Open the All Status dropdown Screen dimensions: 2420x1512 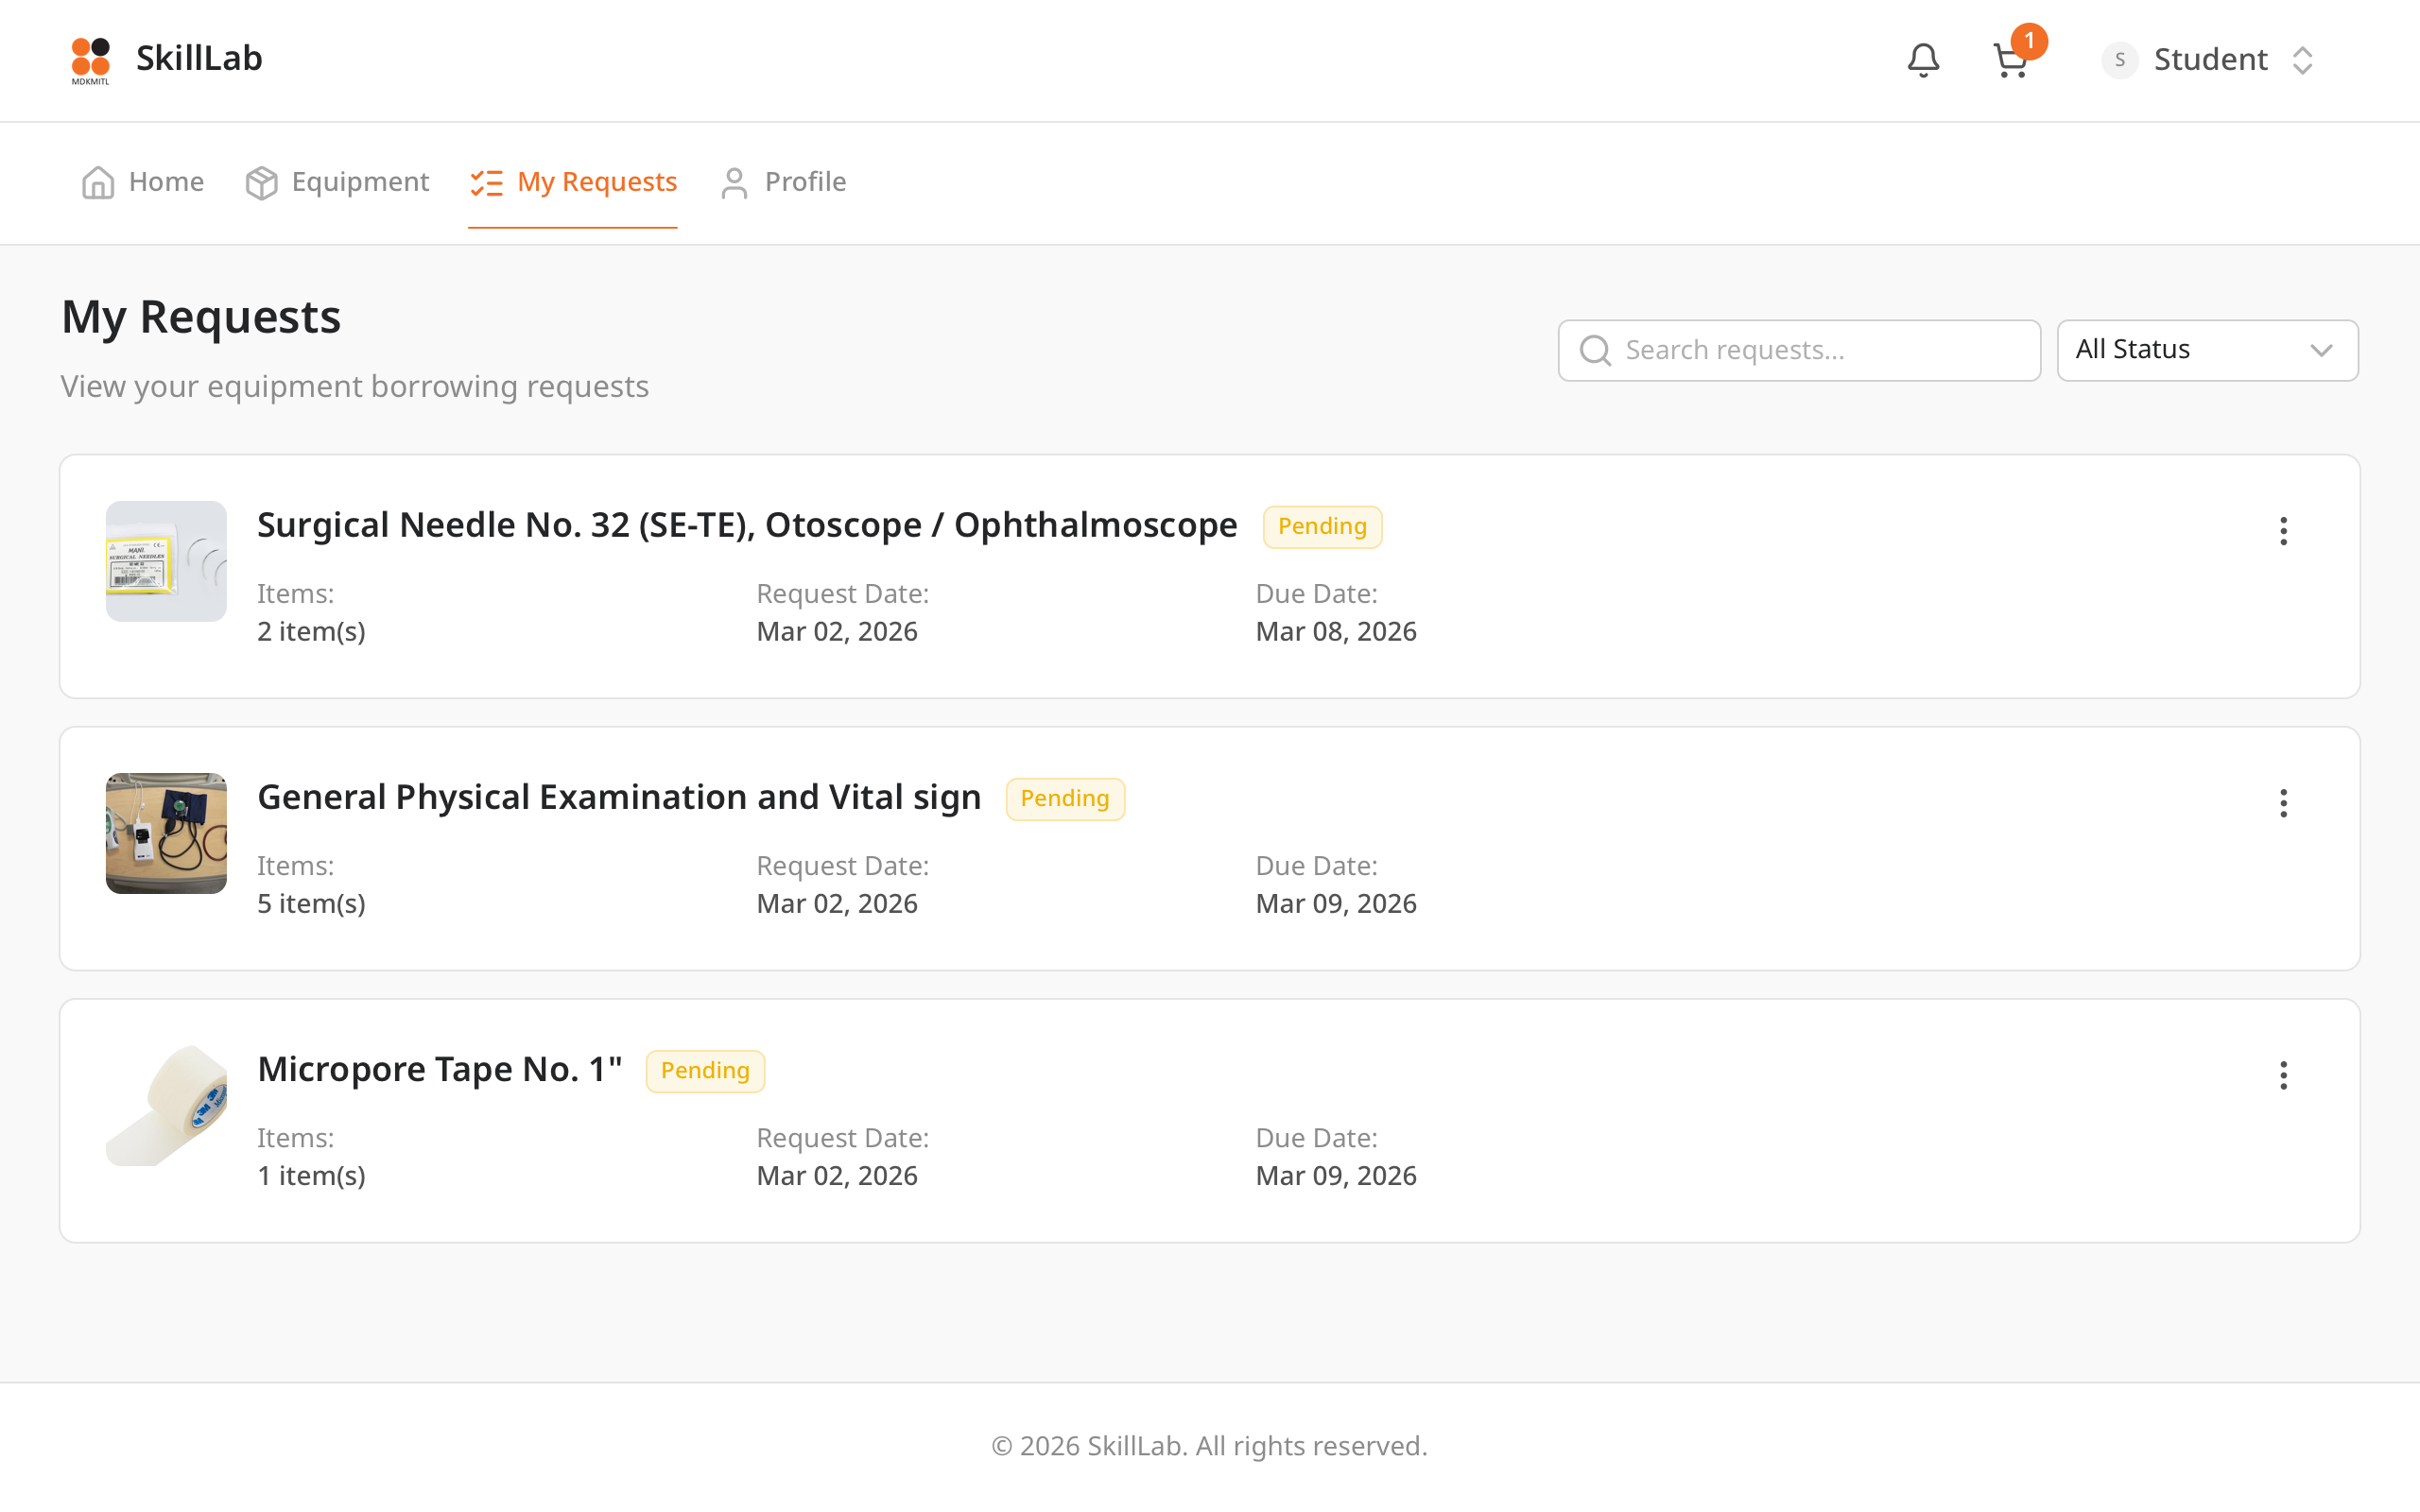tap(2207, 350)
